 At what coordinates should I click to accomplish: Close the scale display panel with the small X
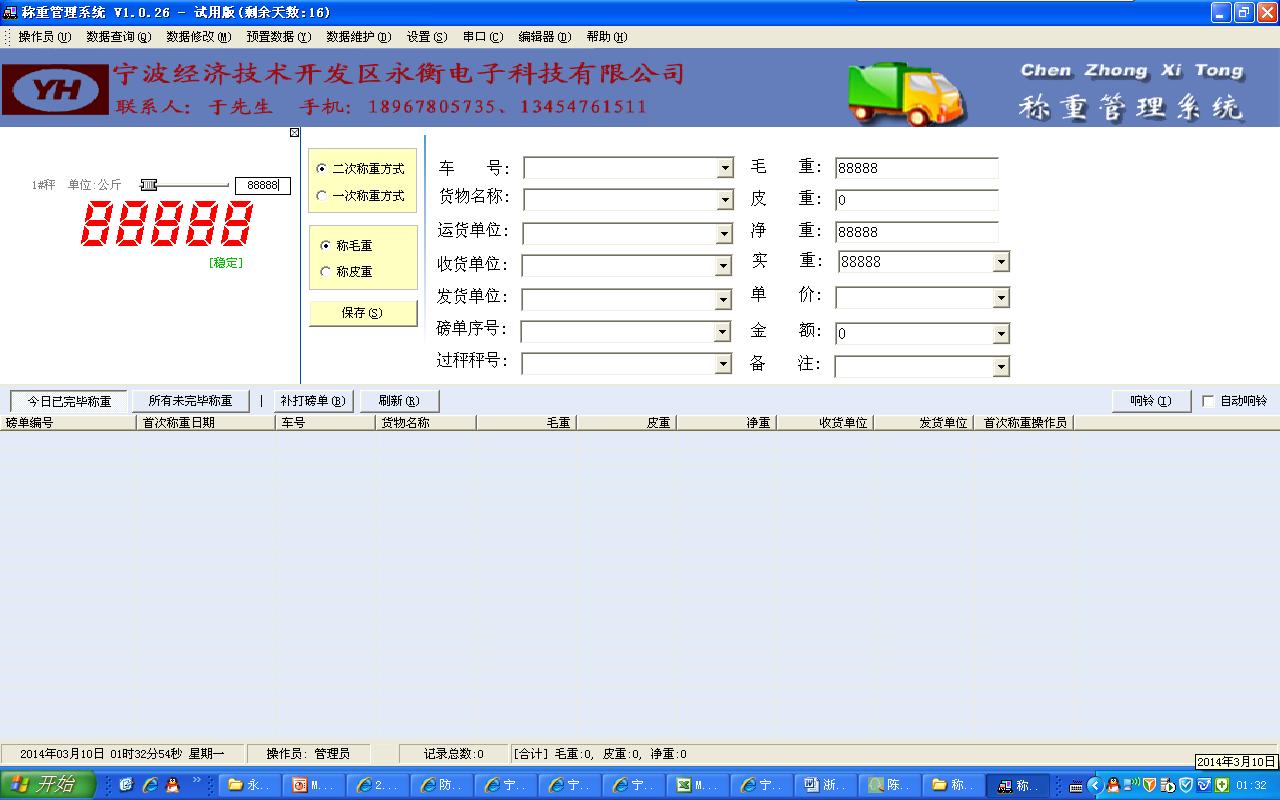294,133
